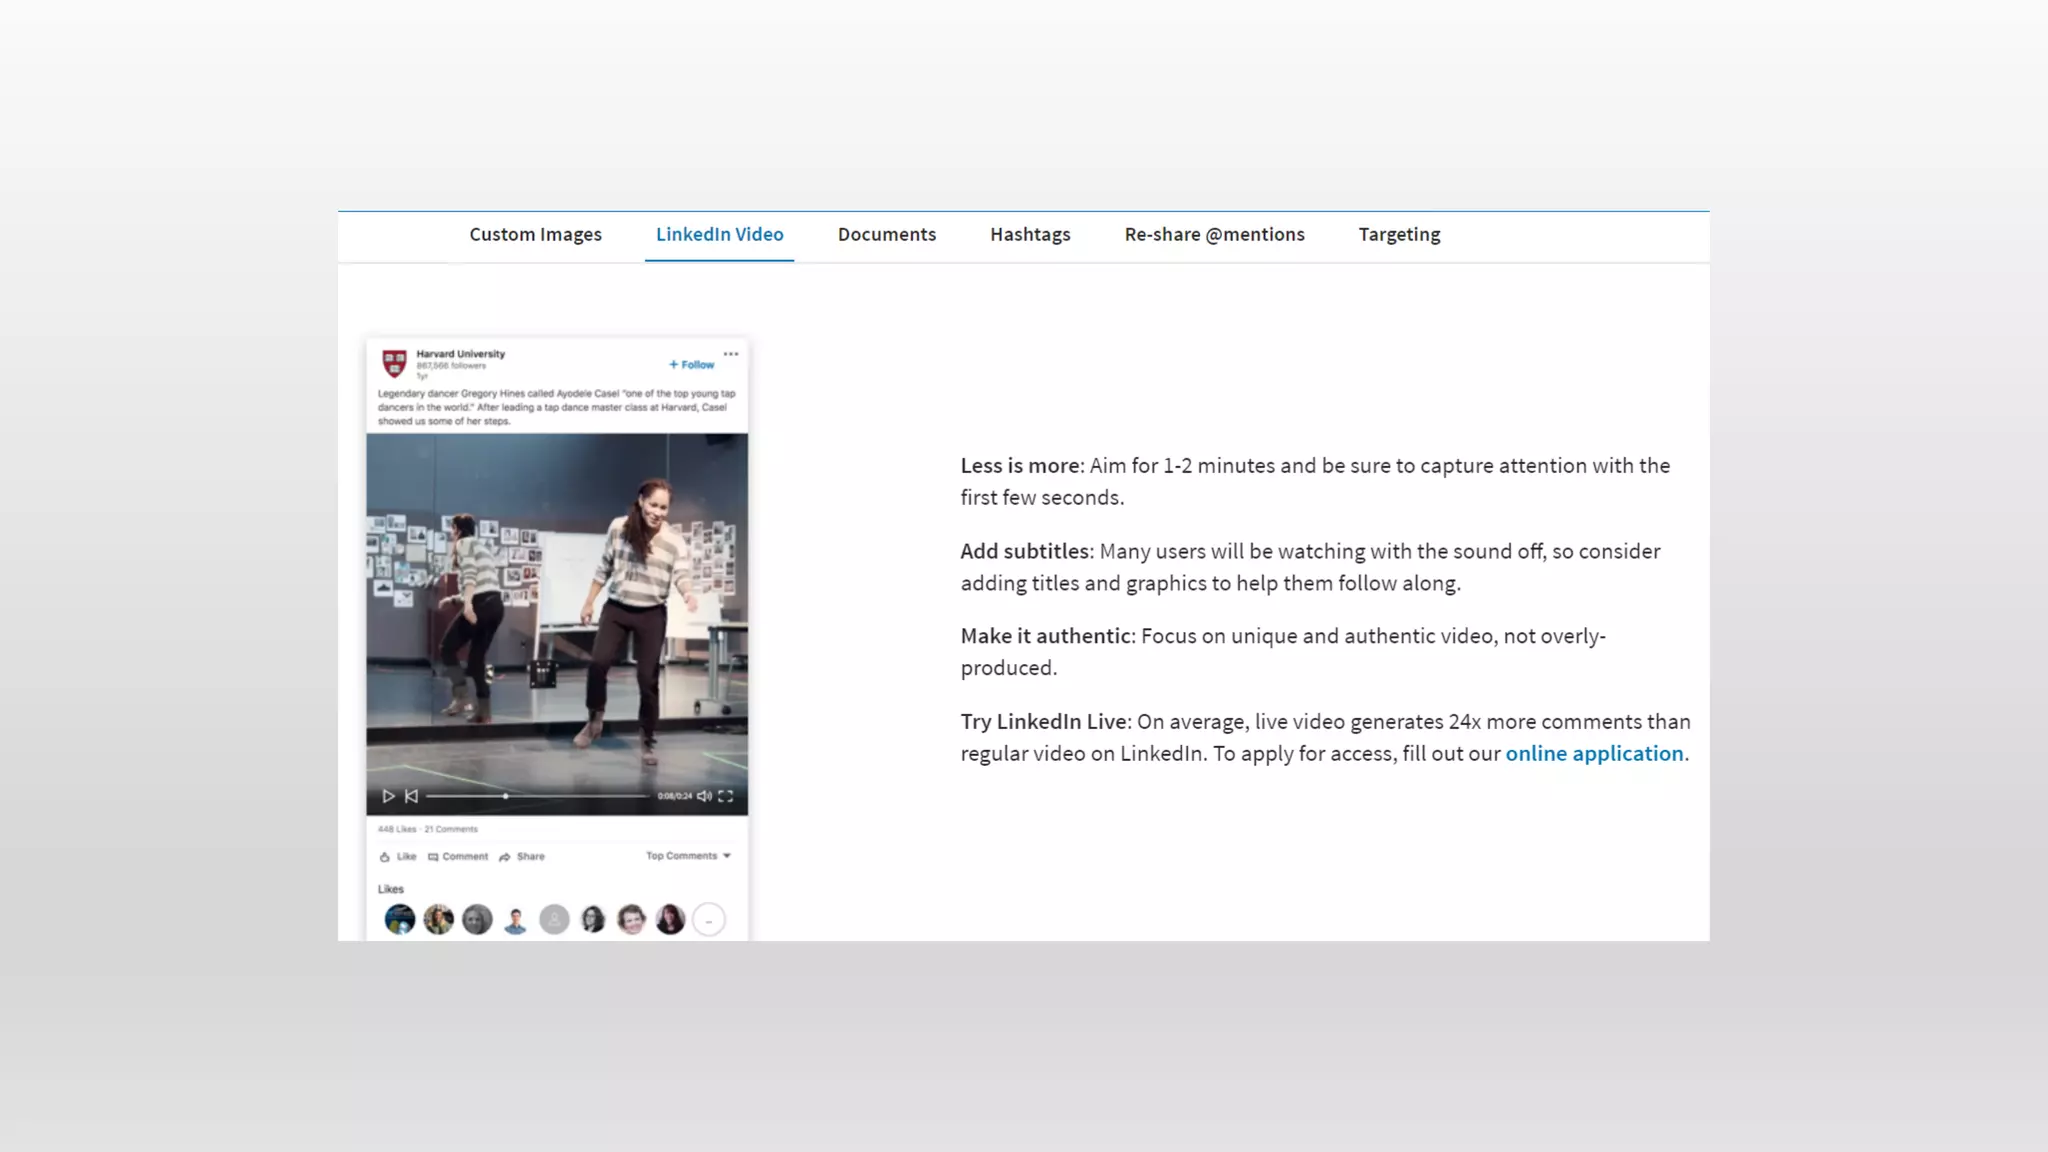The width and height of the screenshot is (2048, 1152).
Task: Mute the video with speaker icon
Action: coord(704,796)
